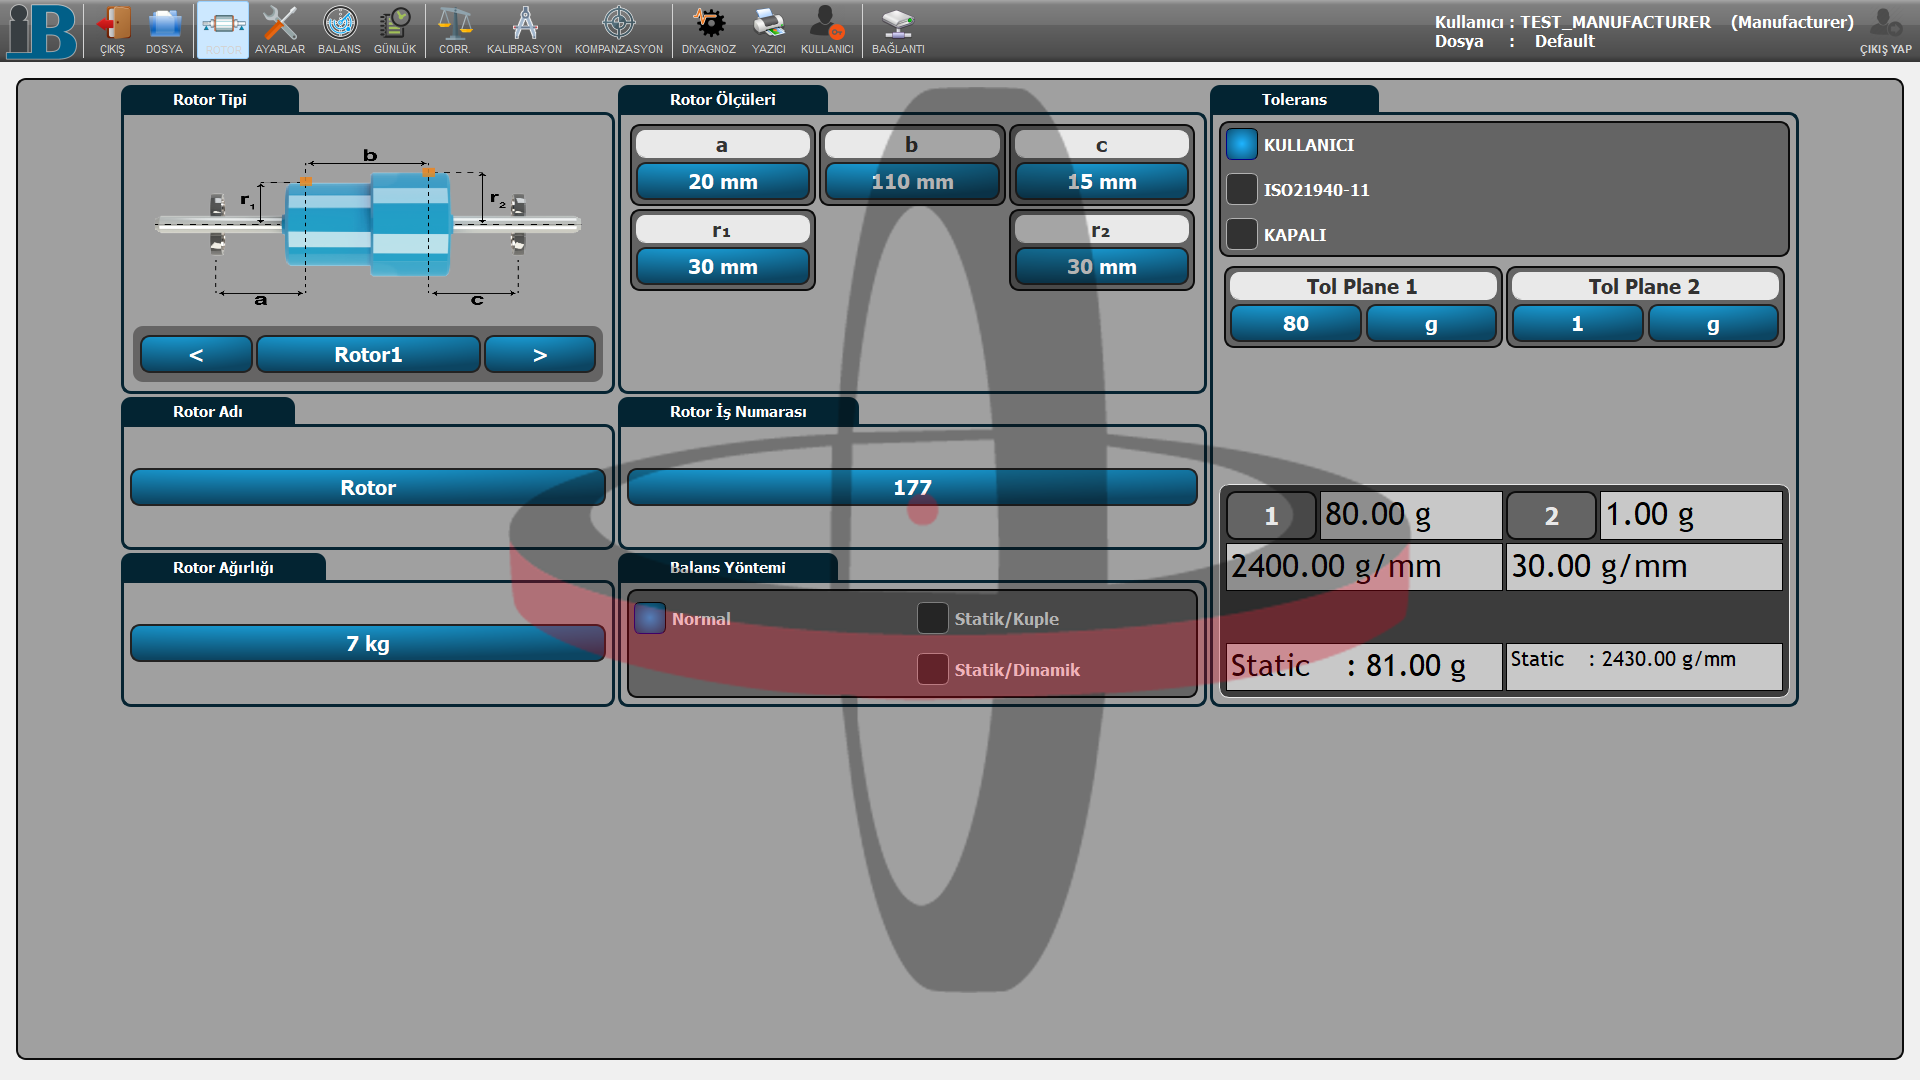Click ÇIKIŞ YAP logout button
The width and height of the screenshot is (1920, 1080).
pos(1886,30)
